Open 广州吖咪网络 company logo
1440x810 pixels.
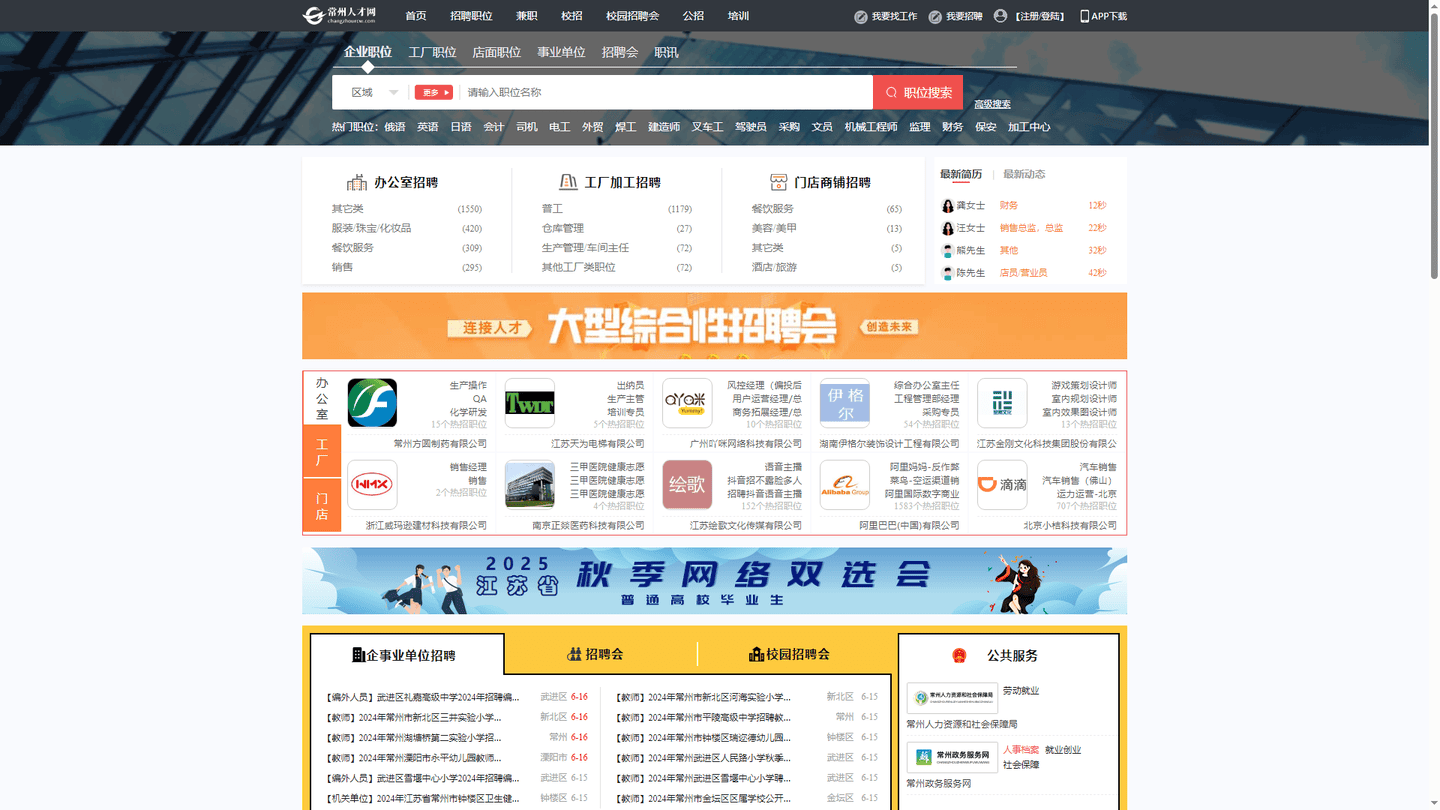pyautogui.click(x=687, y=403)
